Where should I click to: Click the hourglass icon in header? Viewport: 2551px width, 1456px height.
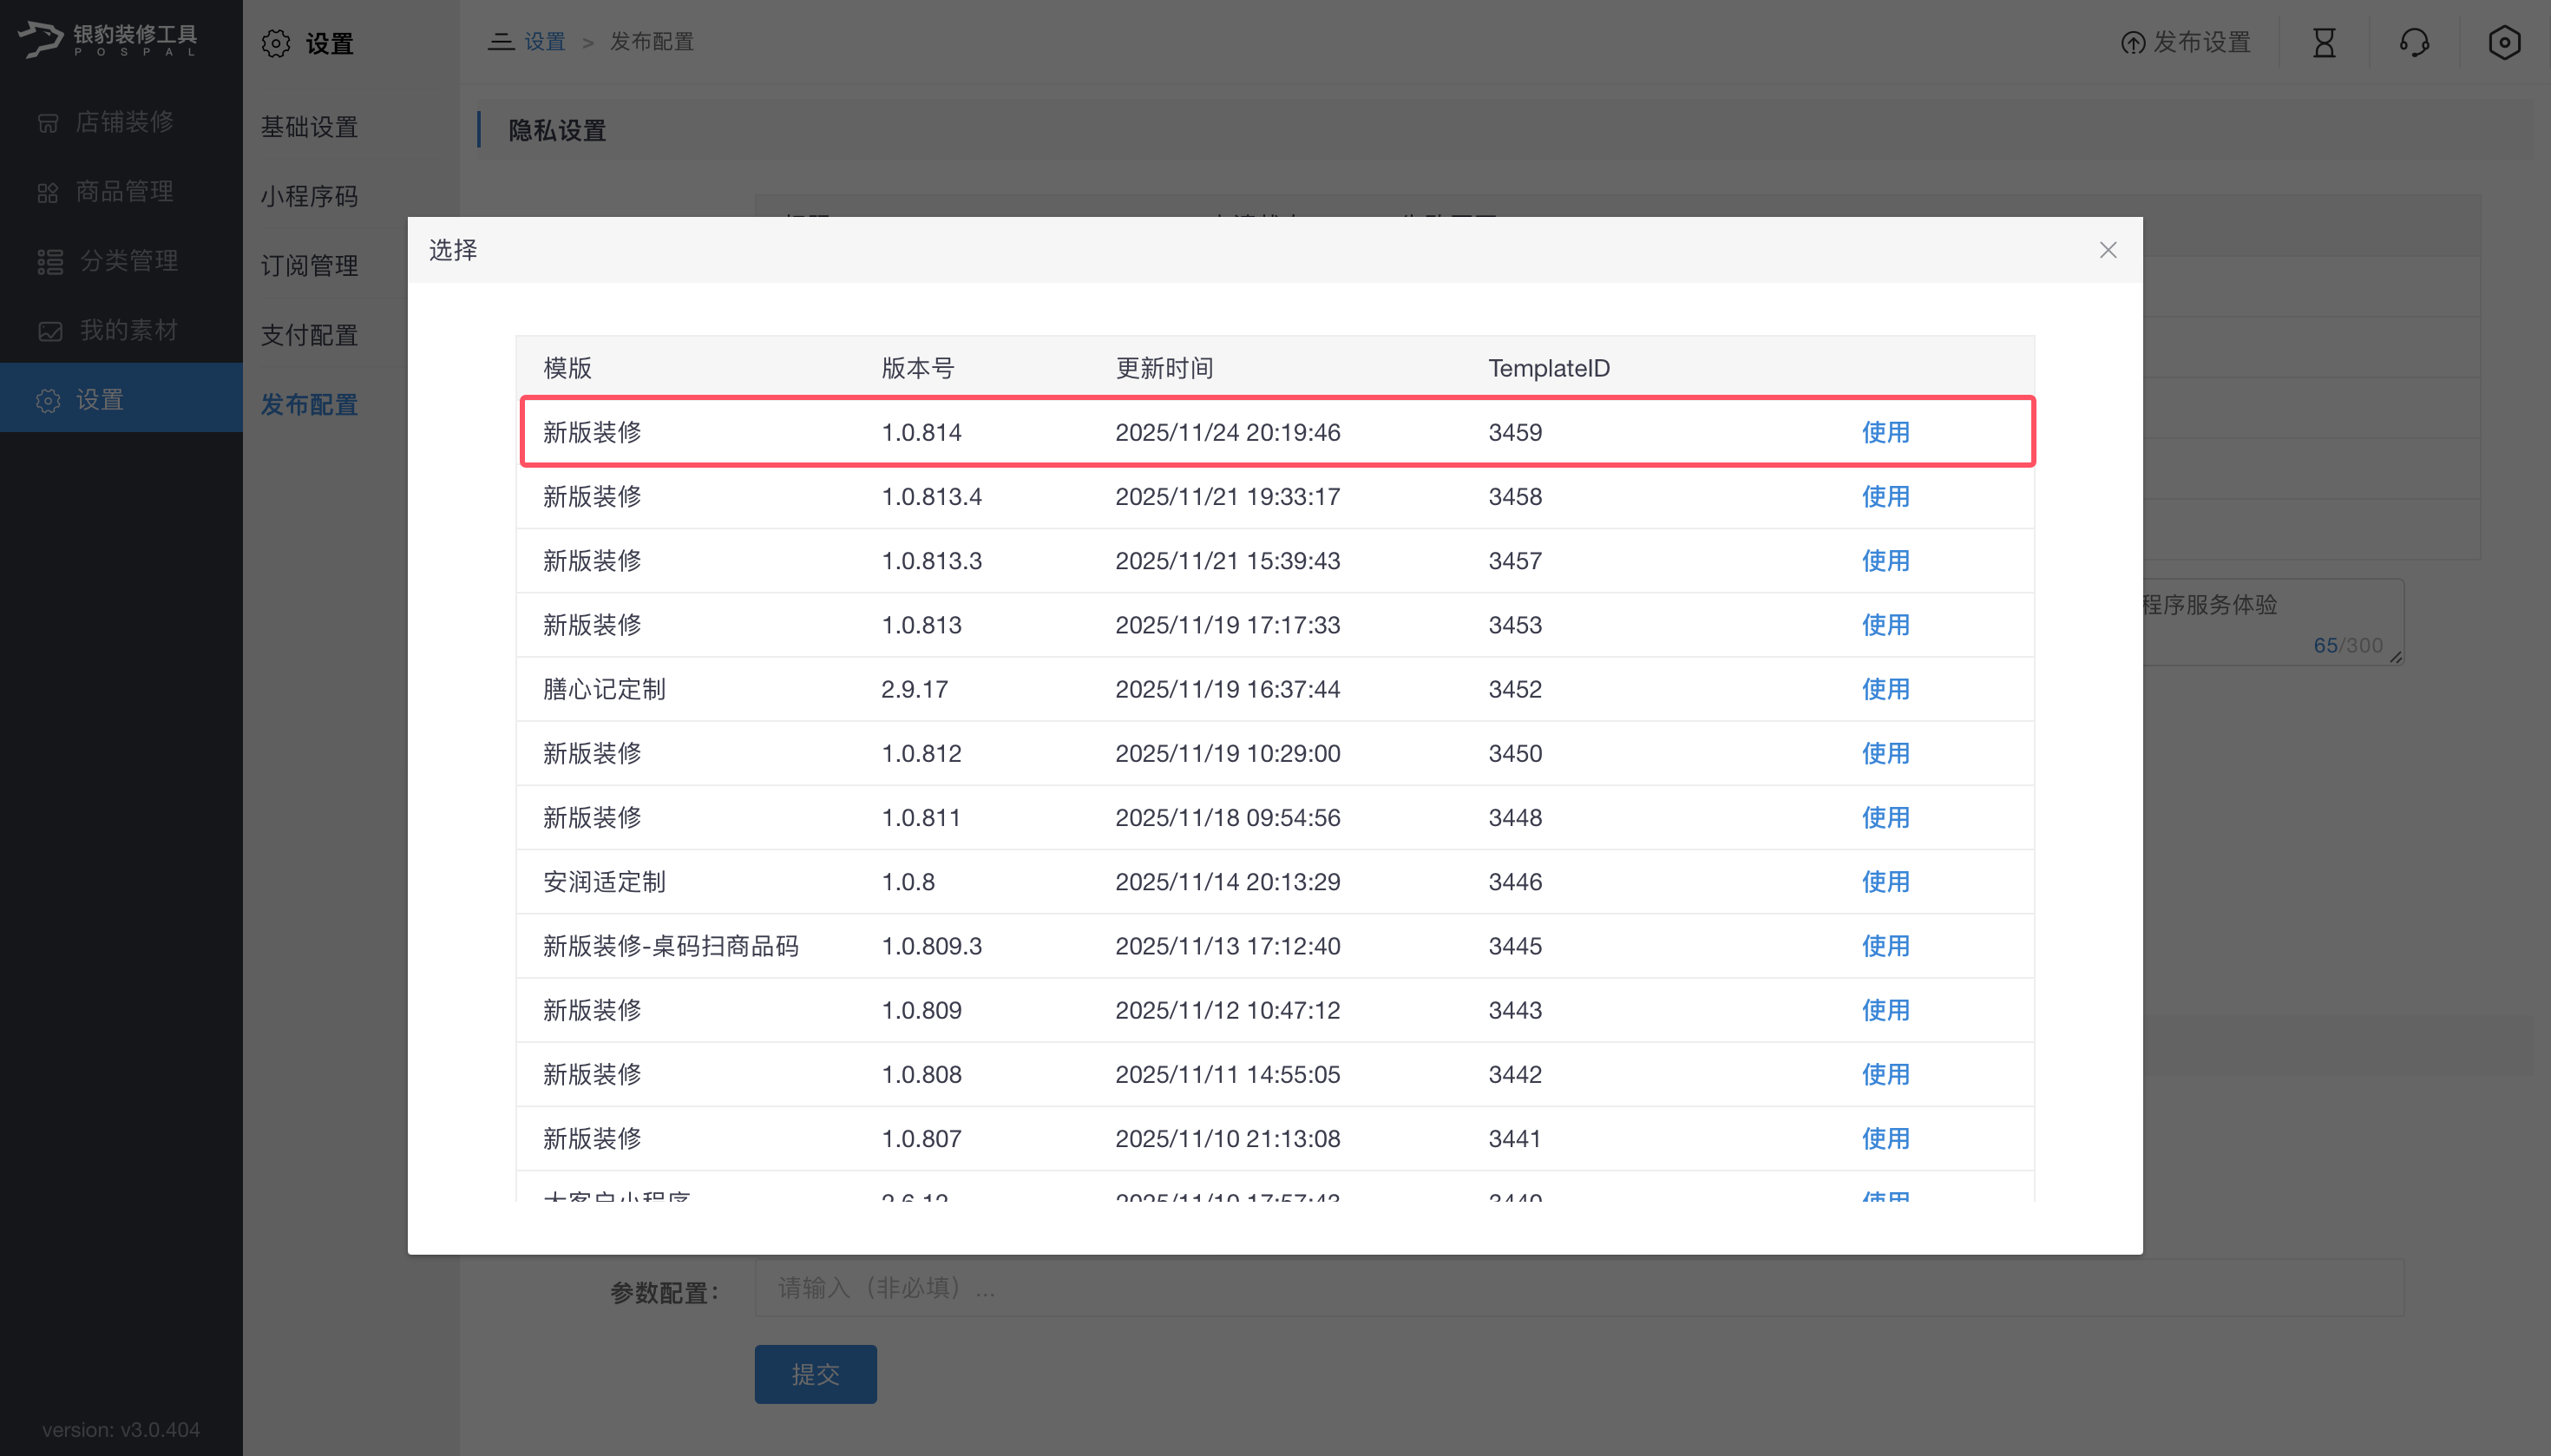pos(2323,42)
